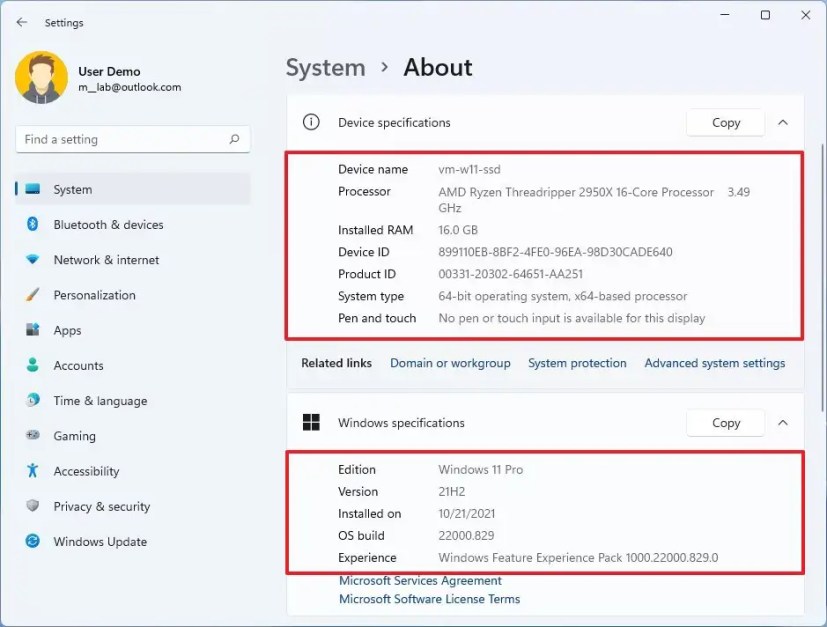
Task: Minimize the Settings window
Action: tap(725, 15)
